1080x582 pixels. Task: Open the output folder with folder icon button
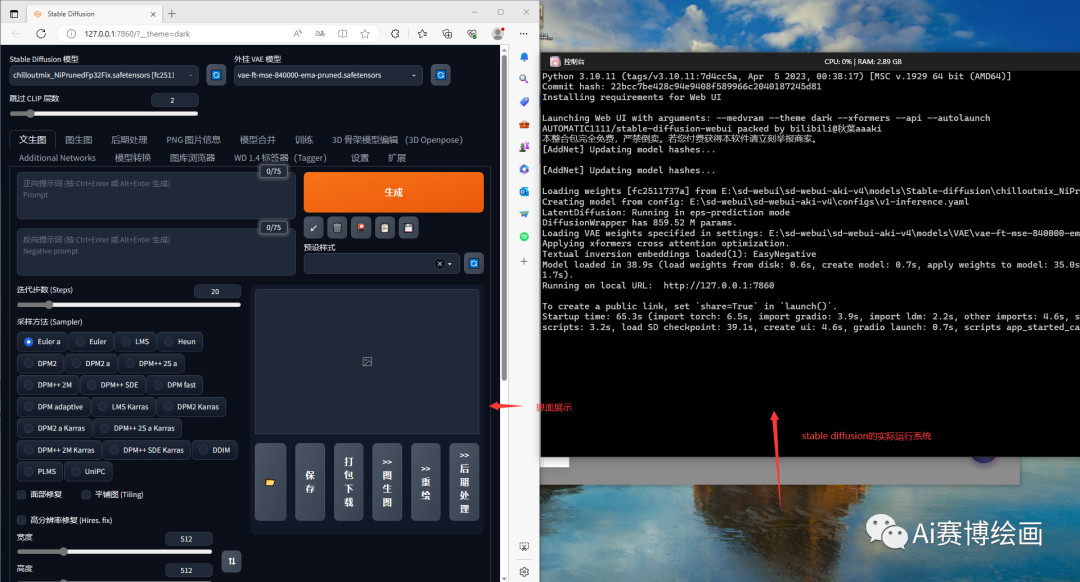pyautogui.click(x=270, y=482)
